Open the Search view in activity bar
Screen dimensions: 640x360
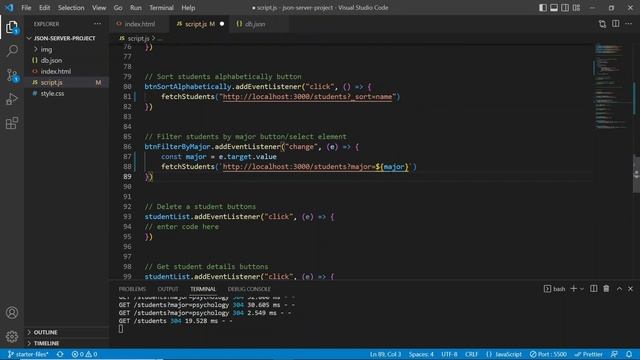[x=12, y=51]
